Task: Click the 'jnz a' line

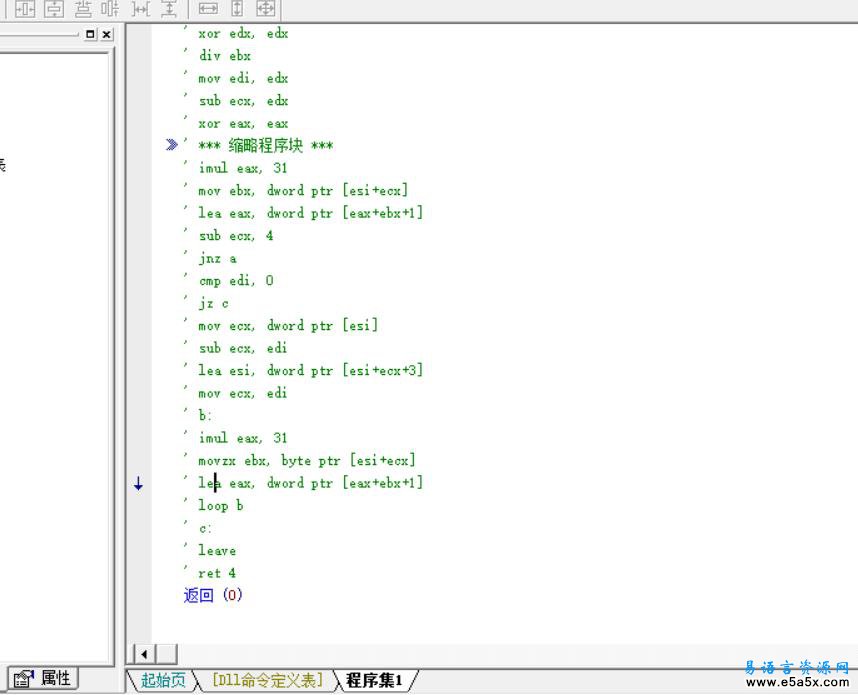Action: [x=217, y=258]
